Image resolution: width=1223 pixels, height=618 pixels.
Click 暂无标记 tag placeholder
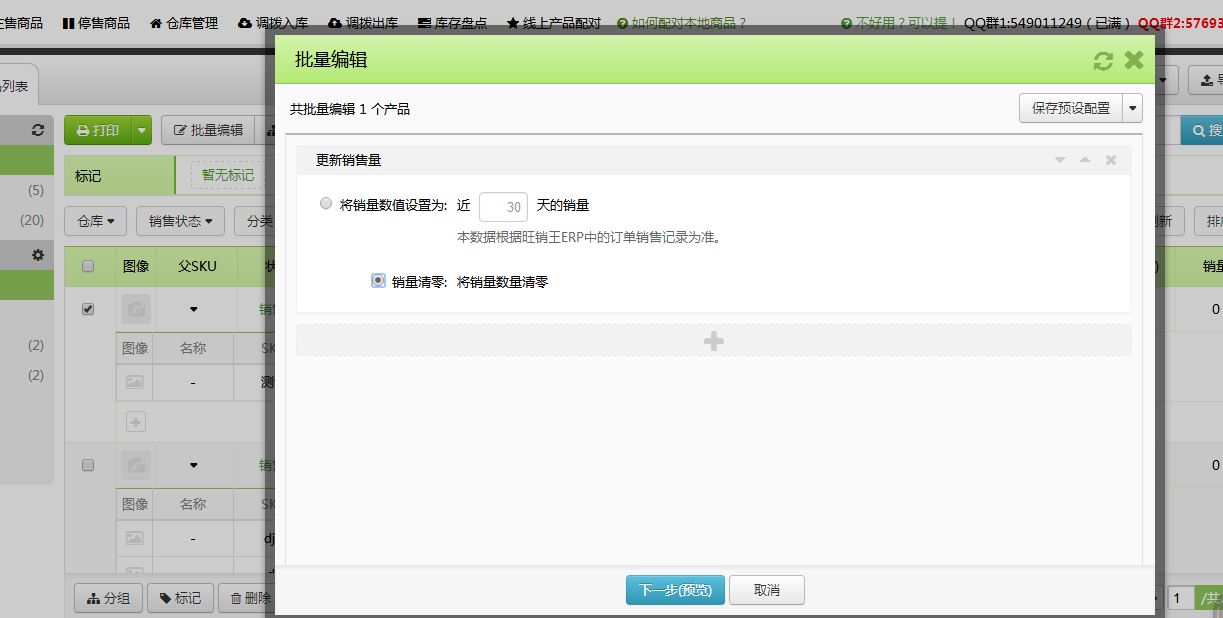(x=228, y=175)
